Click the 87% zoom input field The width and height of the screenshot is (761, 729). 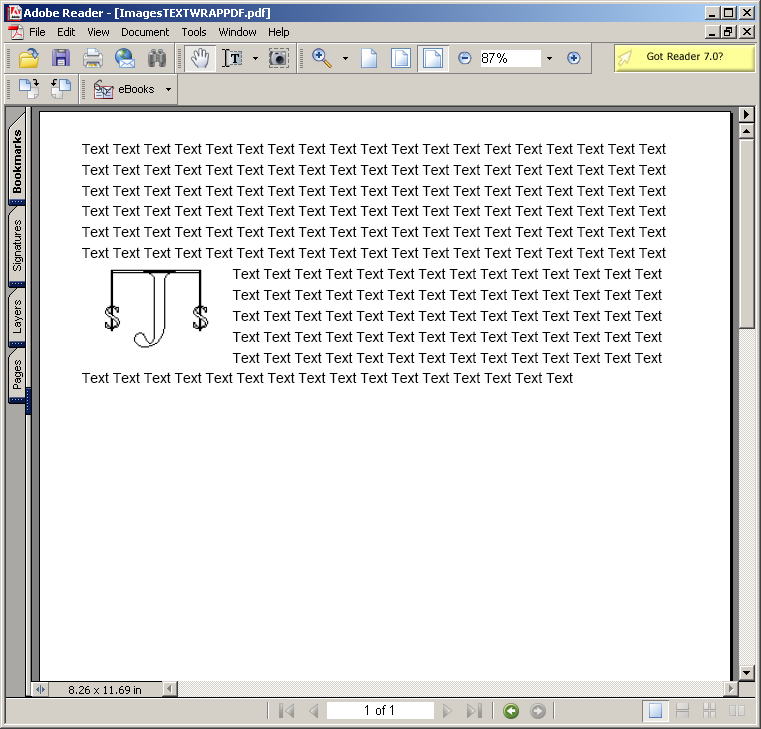click(x=510, y=59)
